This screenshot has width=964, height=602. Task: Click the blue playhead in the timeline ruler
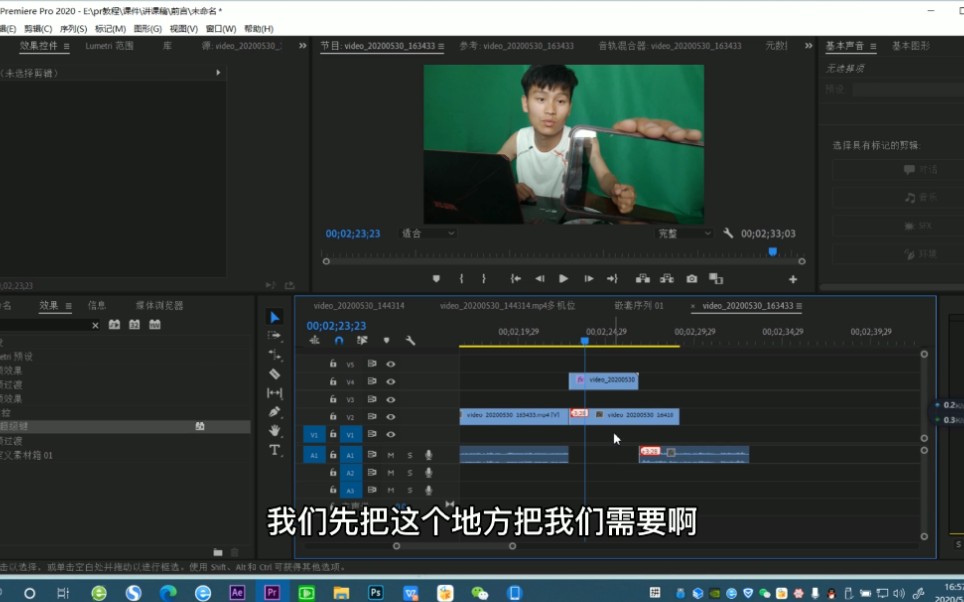(584, 340)
